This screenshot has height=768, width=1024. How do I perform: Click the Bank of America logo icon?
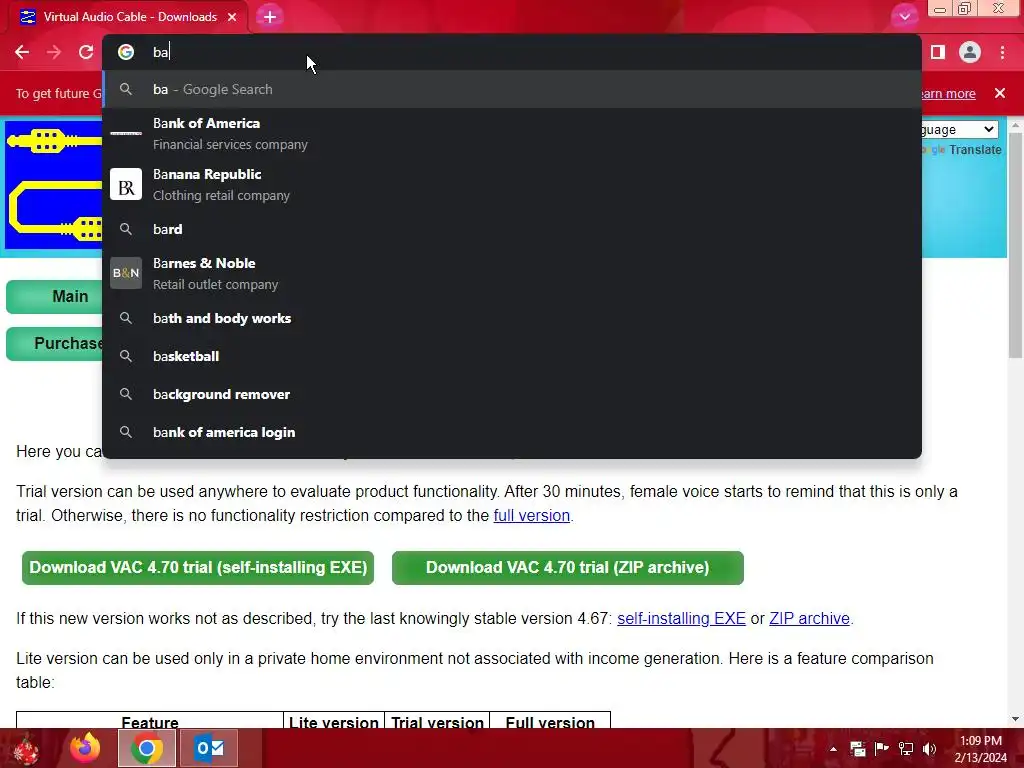tap(126, 134)
